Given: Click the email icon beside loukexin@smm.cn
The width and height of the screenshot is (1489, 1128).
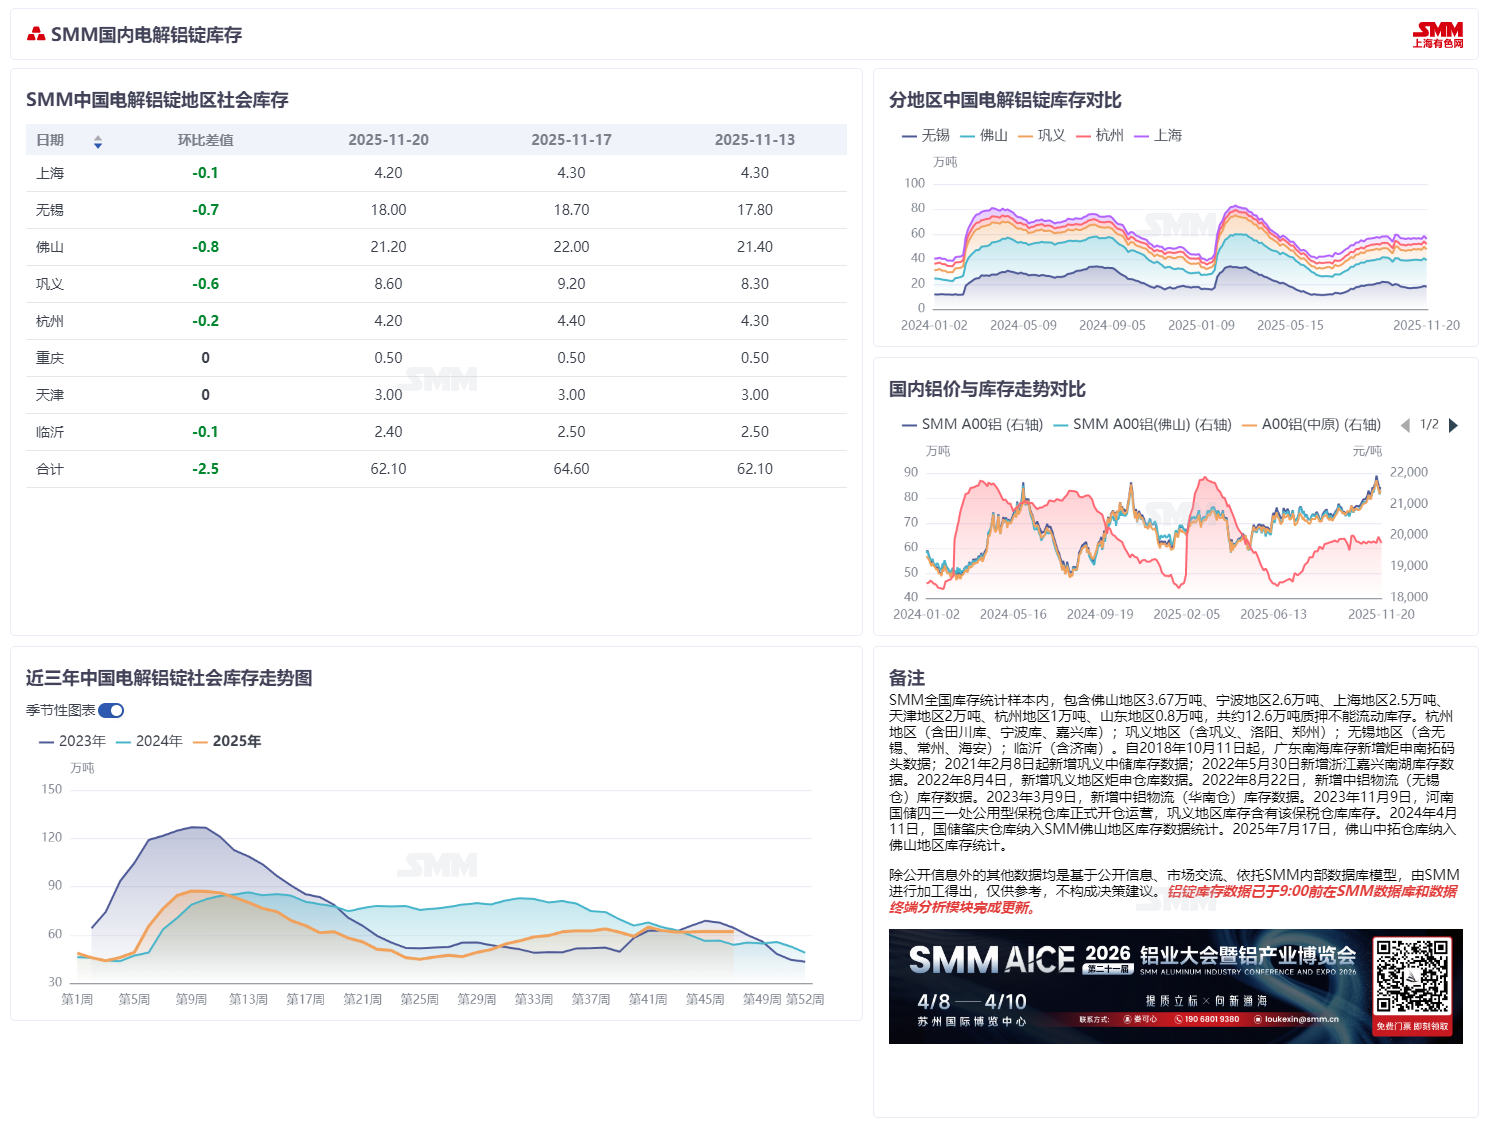Looking at the screenshot, I should pos(1258,1018).
